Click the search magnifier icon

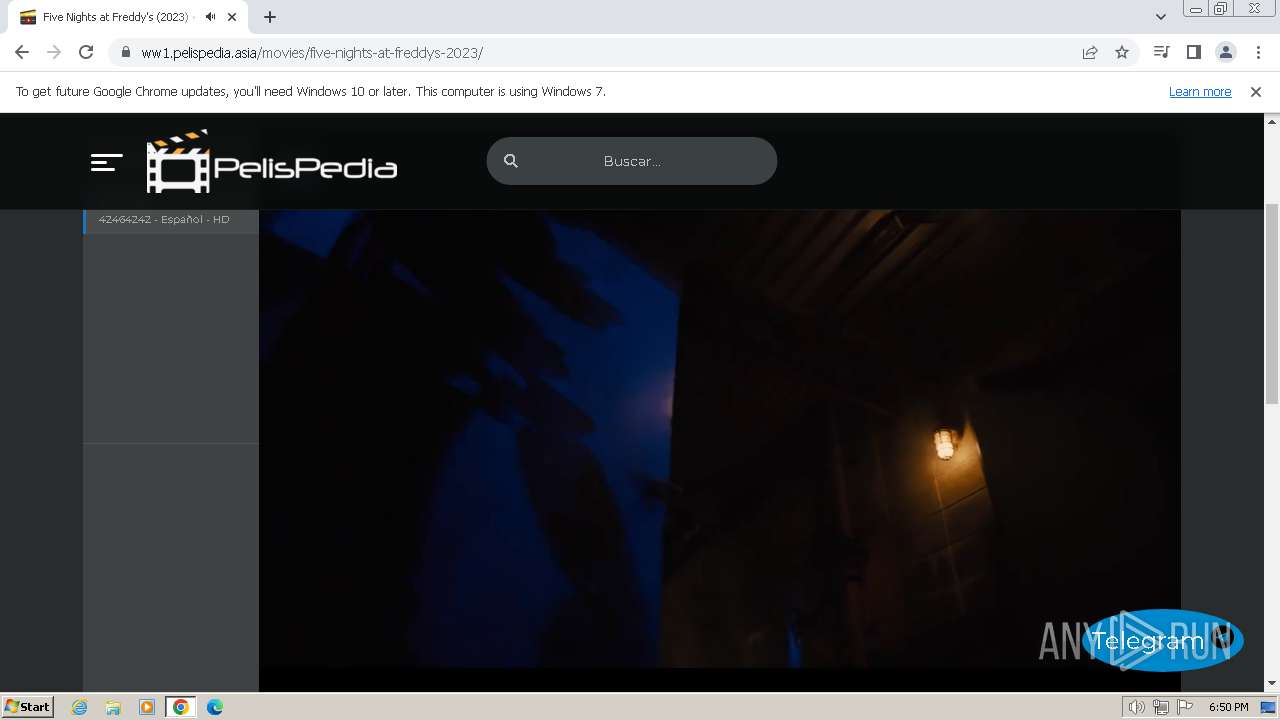[511, 161]
